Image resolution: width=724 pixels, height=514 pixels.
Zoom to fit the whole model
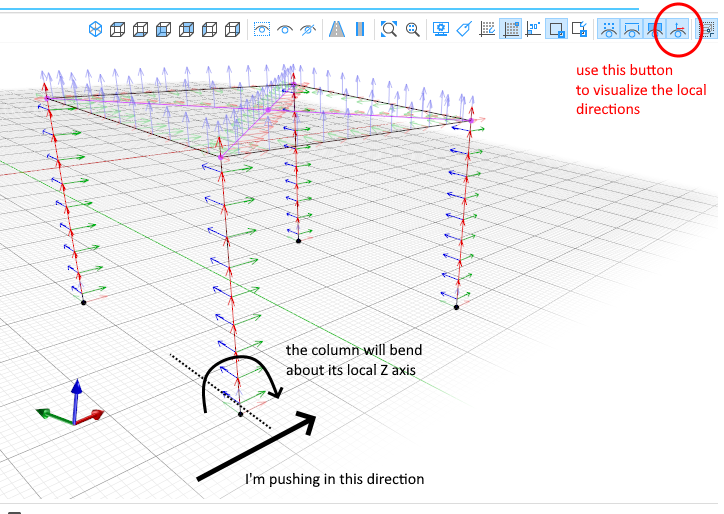point(389,30)
